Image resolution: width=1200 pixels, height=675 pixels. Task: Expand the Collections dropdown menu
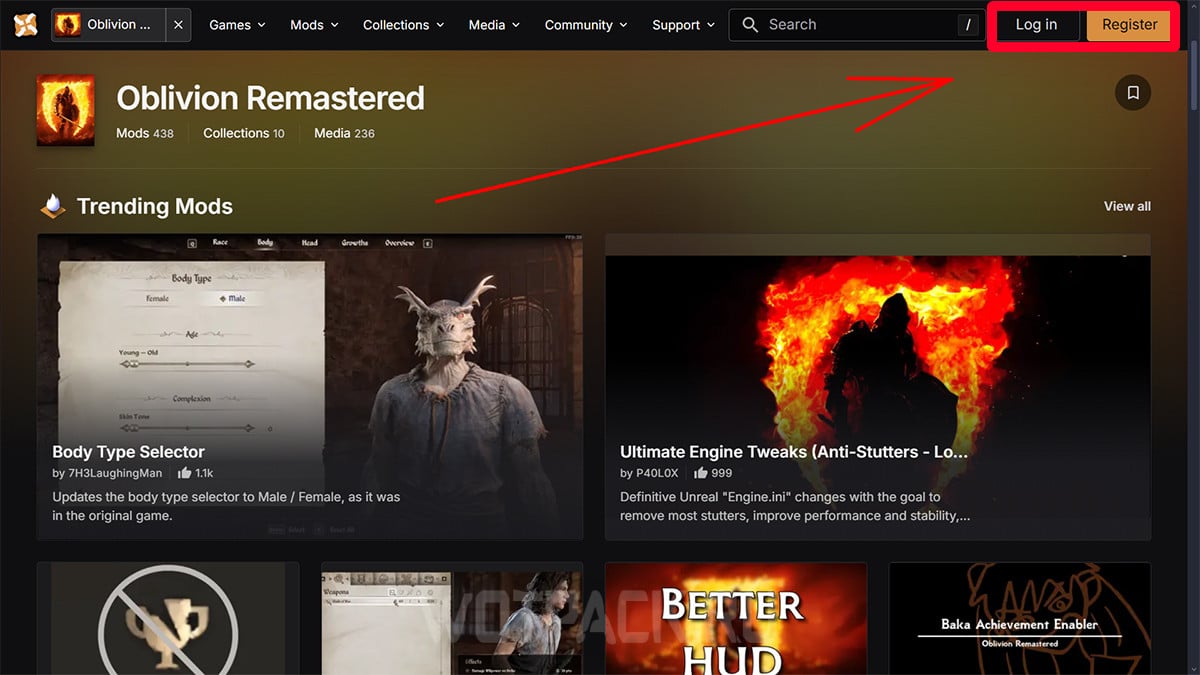click(403, 25)
